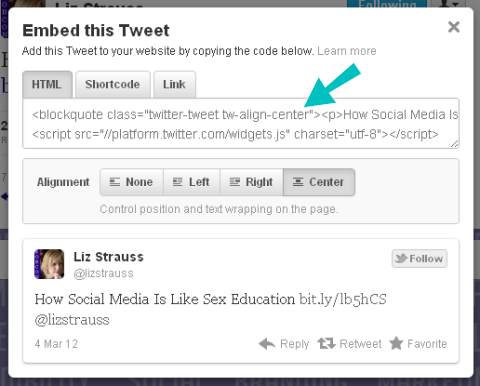This screenshot has height=386, width=480.
Task: Click the Reply arrow icon
Action: tap(267, 343)
